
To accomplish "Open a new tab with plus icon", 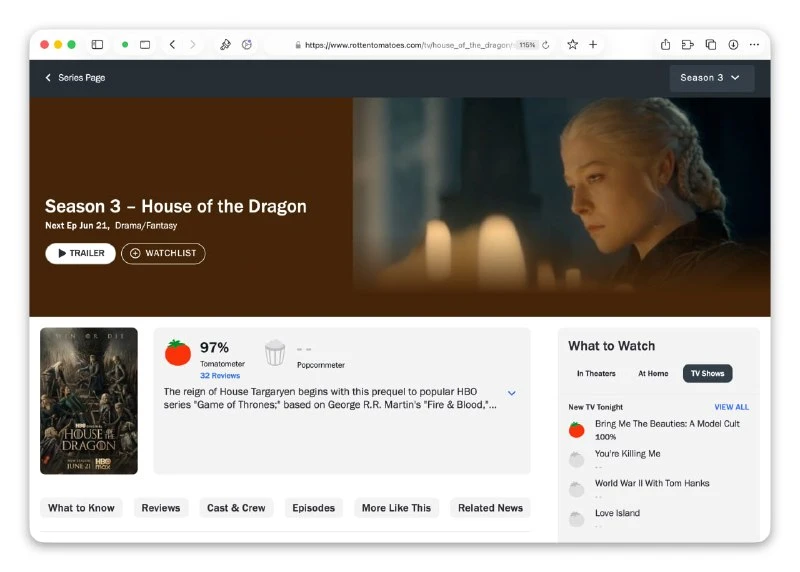I will 593,44.
